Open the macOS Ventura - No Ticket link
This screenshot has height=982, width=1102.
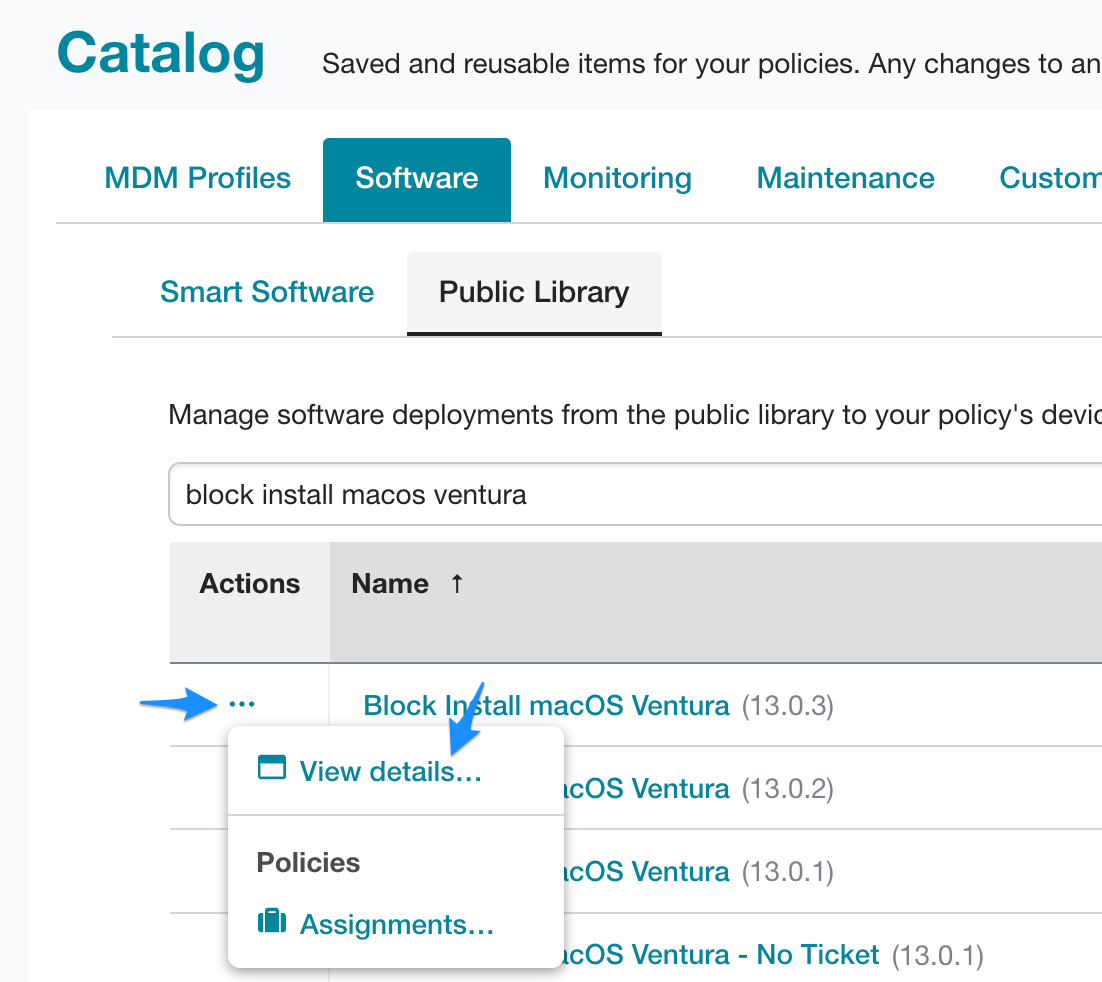pos(722,955)
